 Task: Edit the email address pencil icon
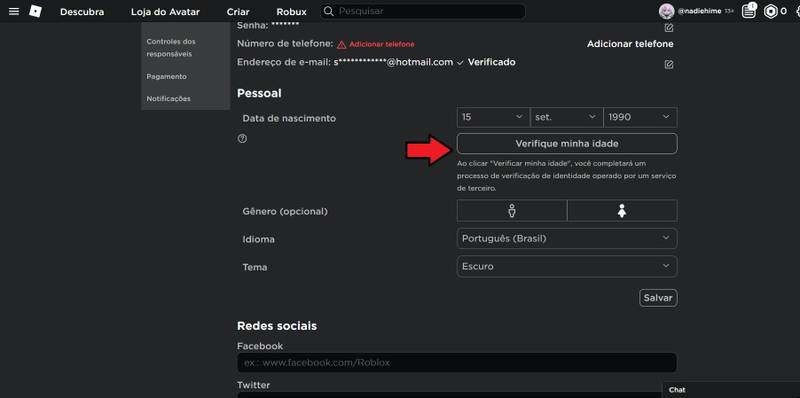pyautogui.click(x=669, y=64)
